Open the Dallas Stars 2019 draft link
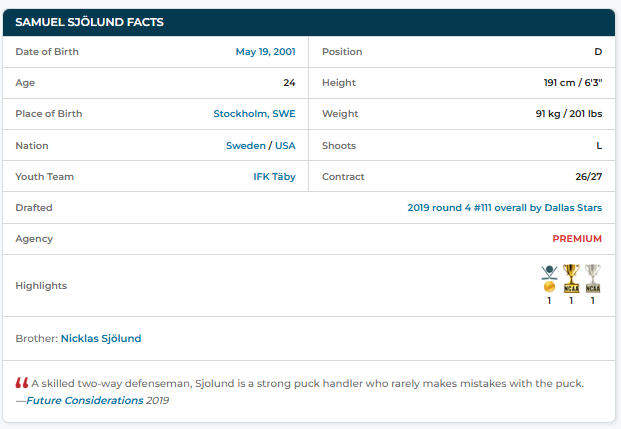Image resolution: width=621 pixels, height=429 pixels. tap(504, 208)
